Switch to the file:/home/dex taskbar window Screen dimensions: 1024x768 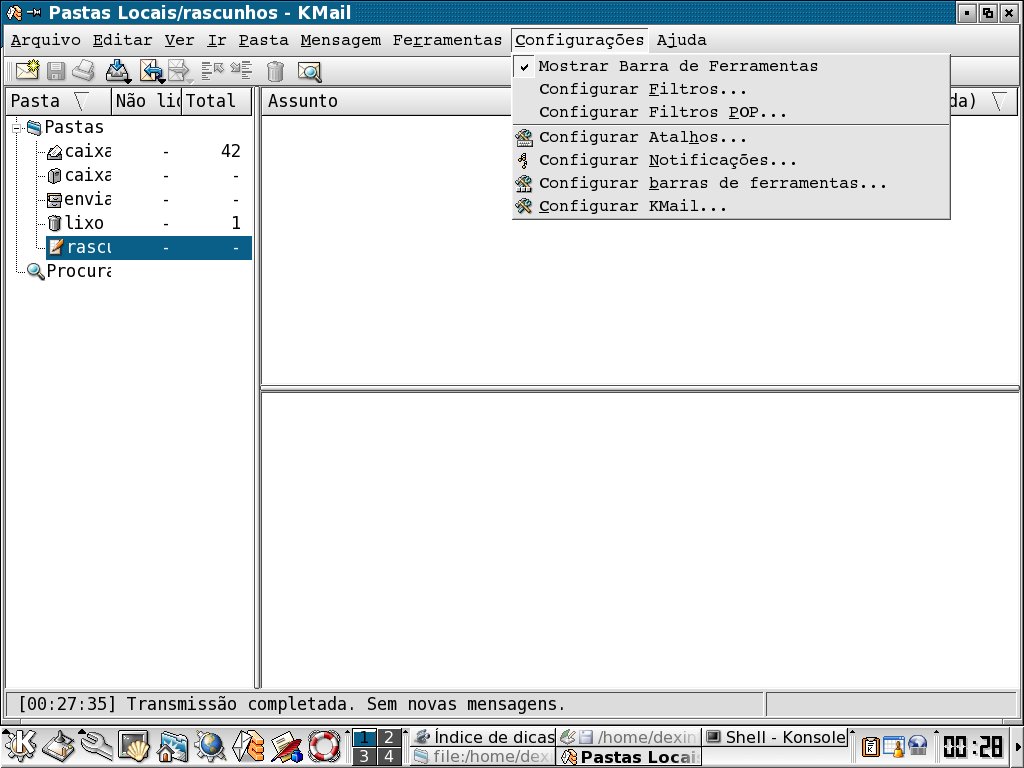click(x=483, y=756)
